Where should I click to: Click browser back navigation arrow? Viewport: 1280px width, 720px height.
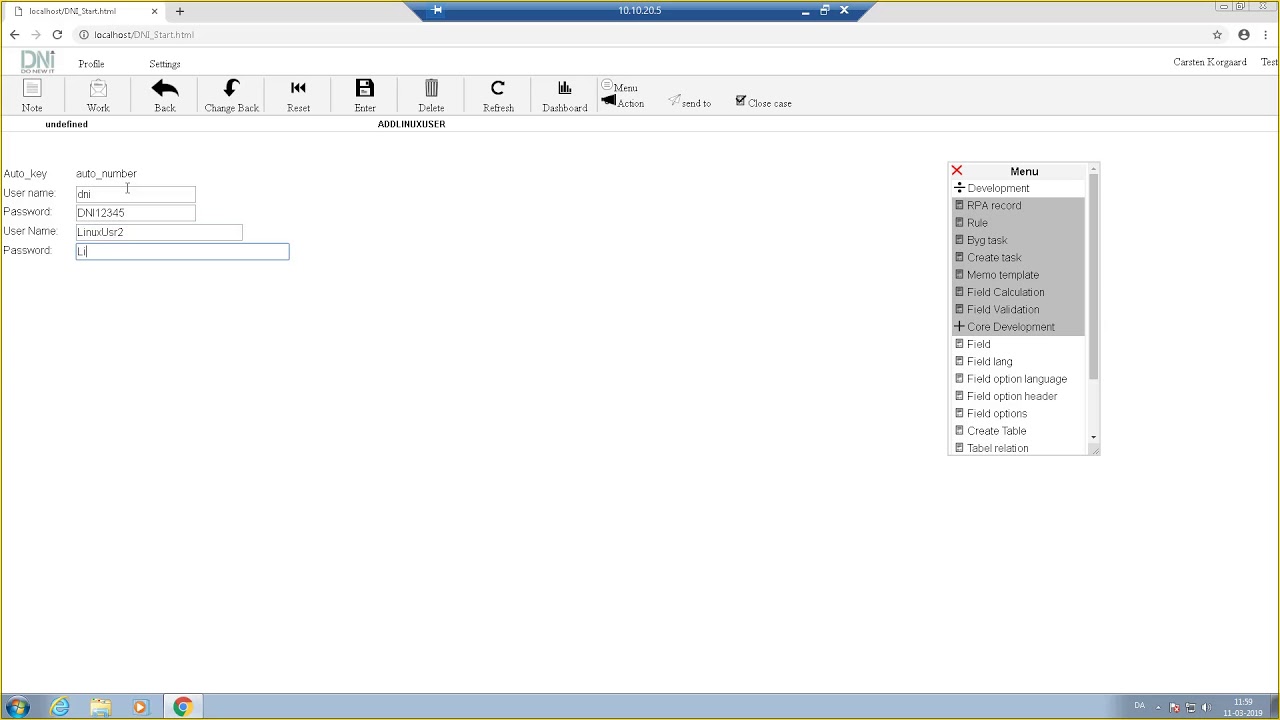[x=14, y=35]
